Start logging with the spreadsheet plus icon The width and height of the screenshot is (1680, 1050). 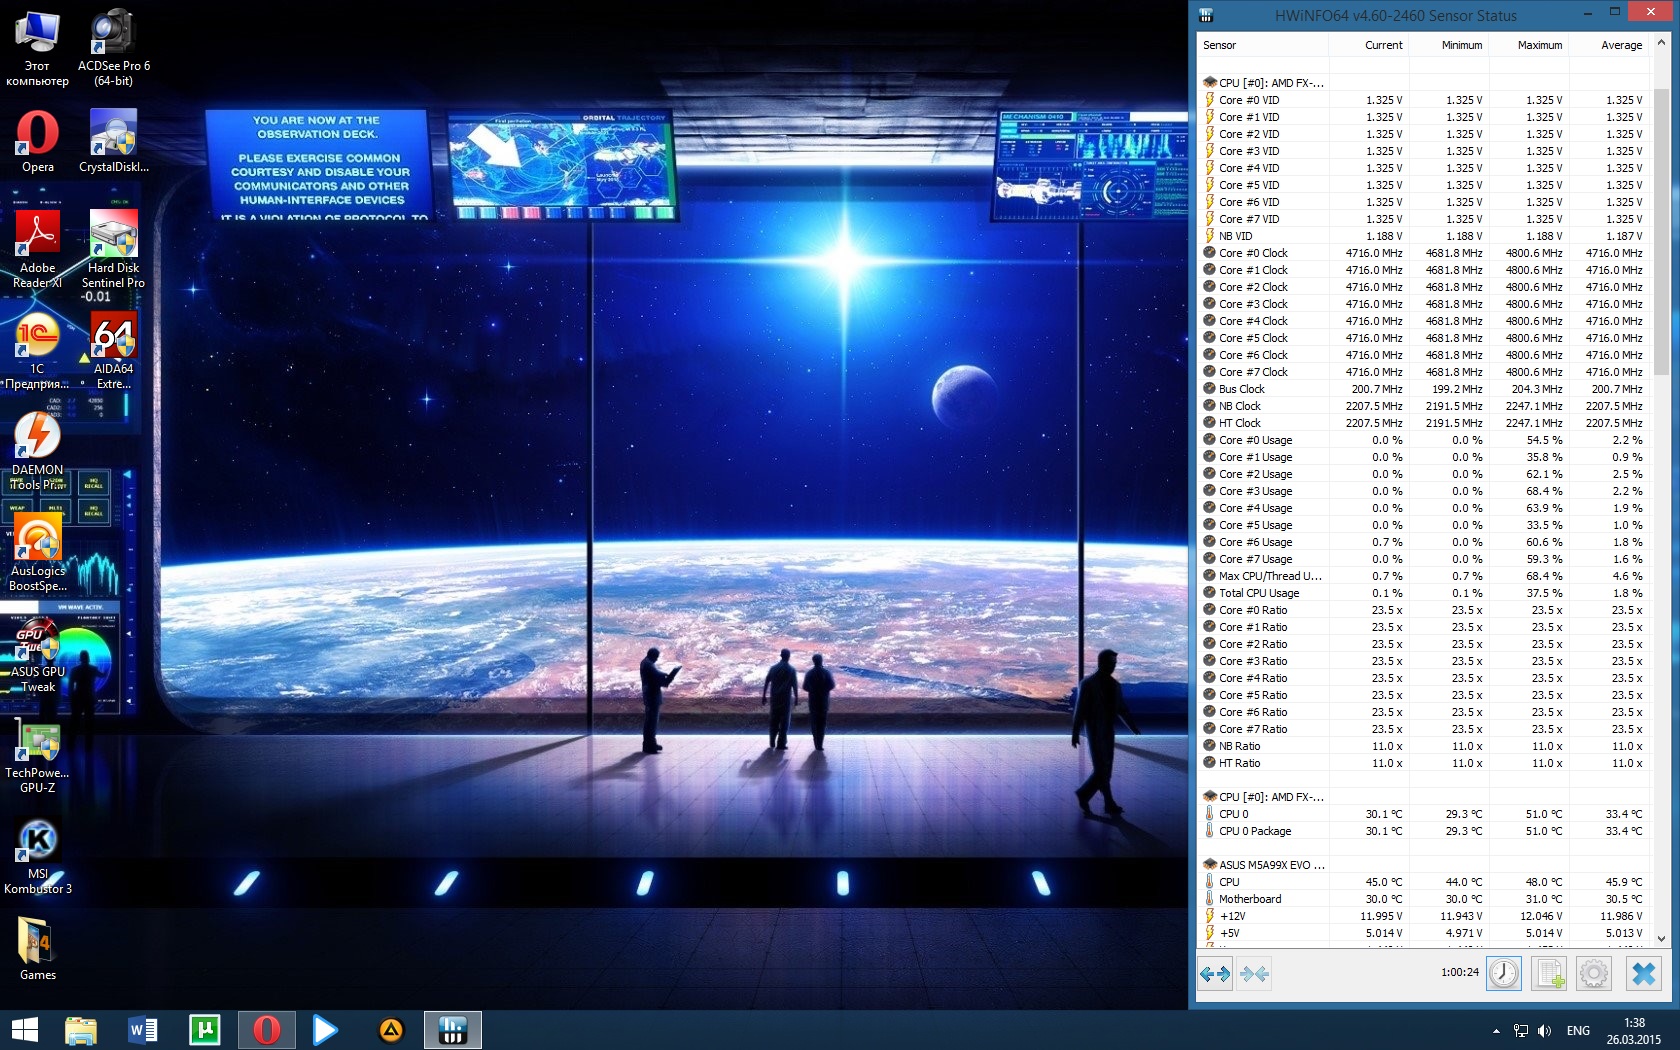(x=1549, y=973)
